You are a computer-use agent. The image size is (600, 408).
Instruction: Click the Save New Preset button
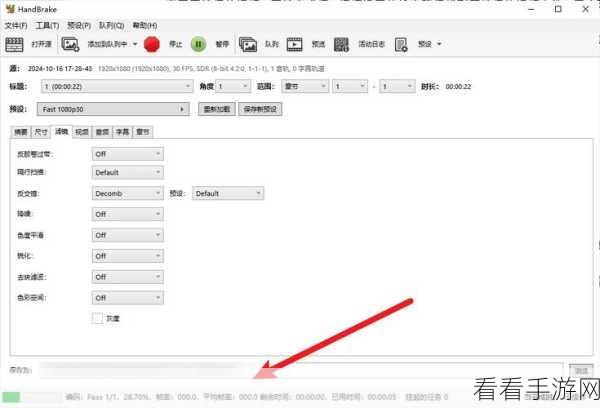click(260, 109)
